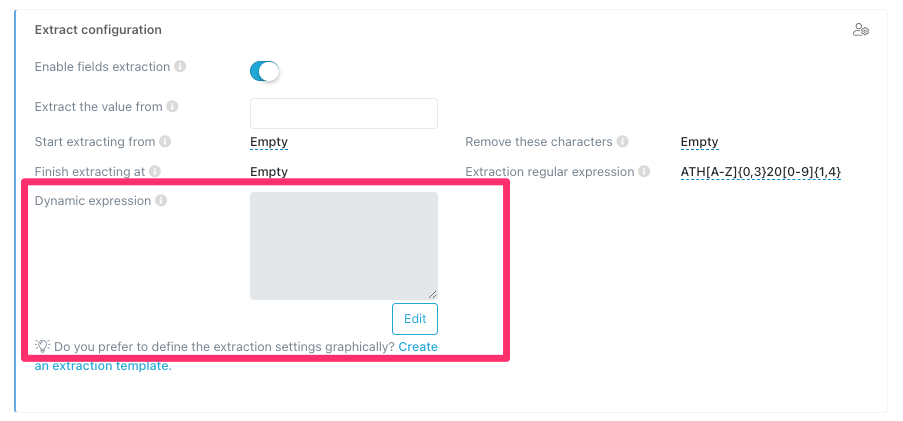Click the text area resize handle

pyautogui.click(x=433, y=295)
